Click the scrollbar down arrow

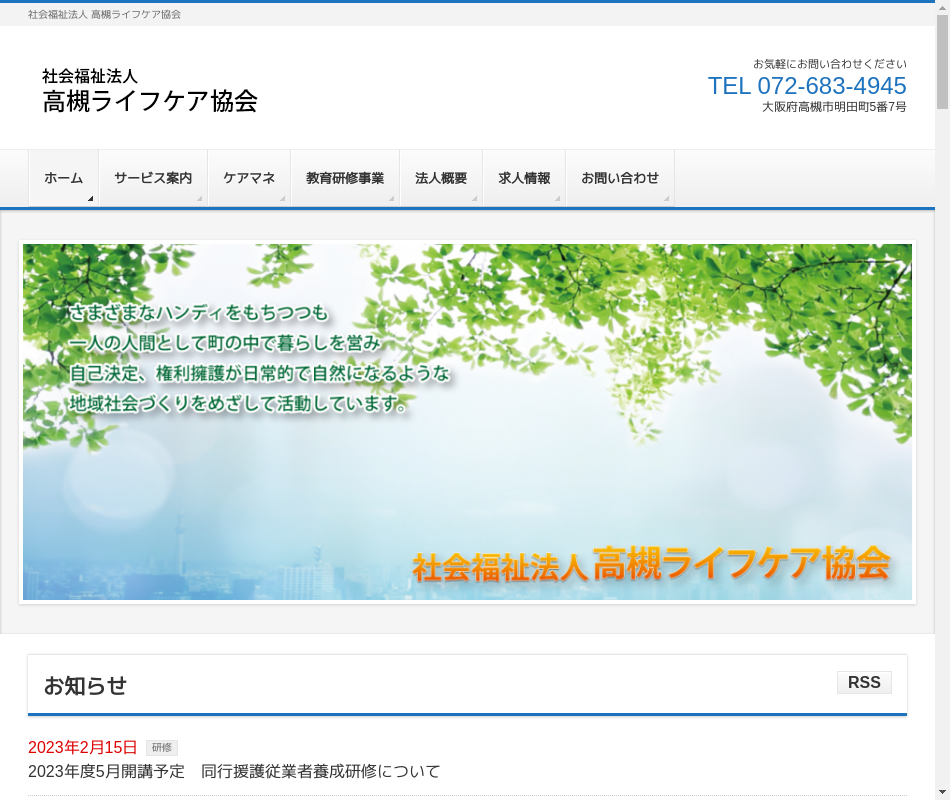coord(942,792)
